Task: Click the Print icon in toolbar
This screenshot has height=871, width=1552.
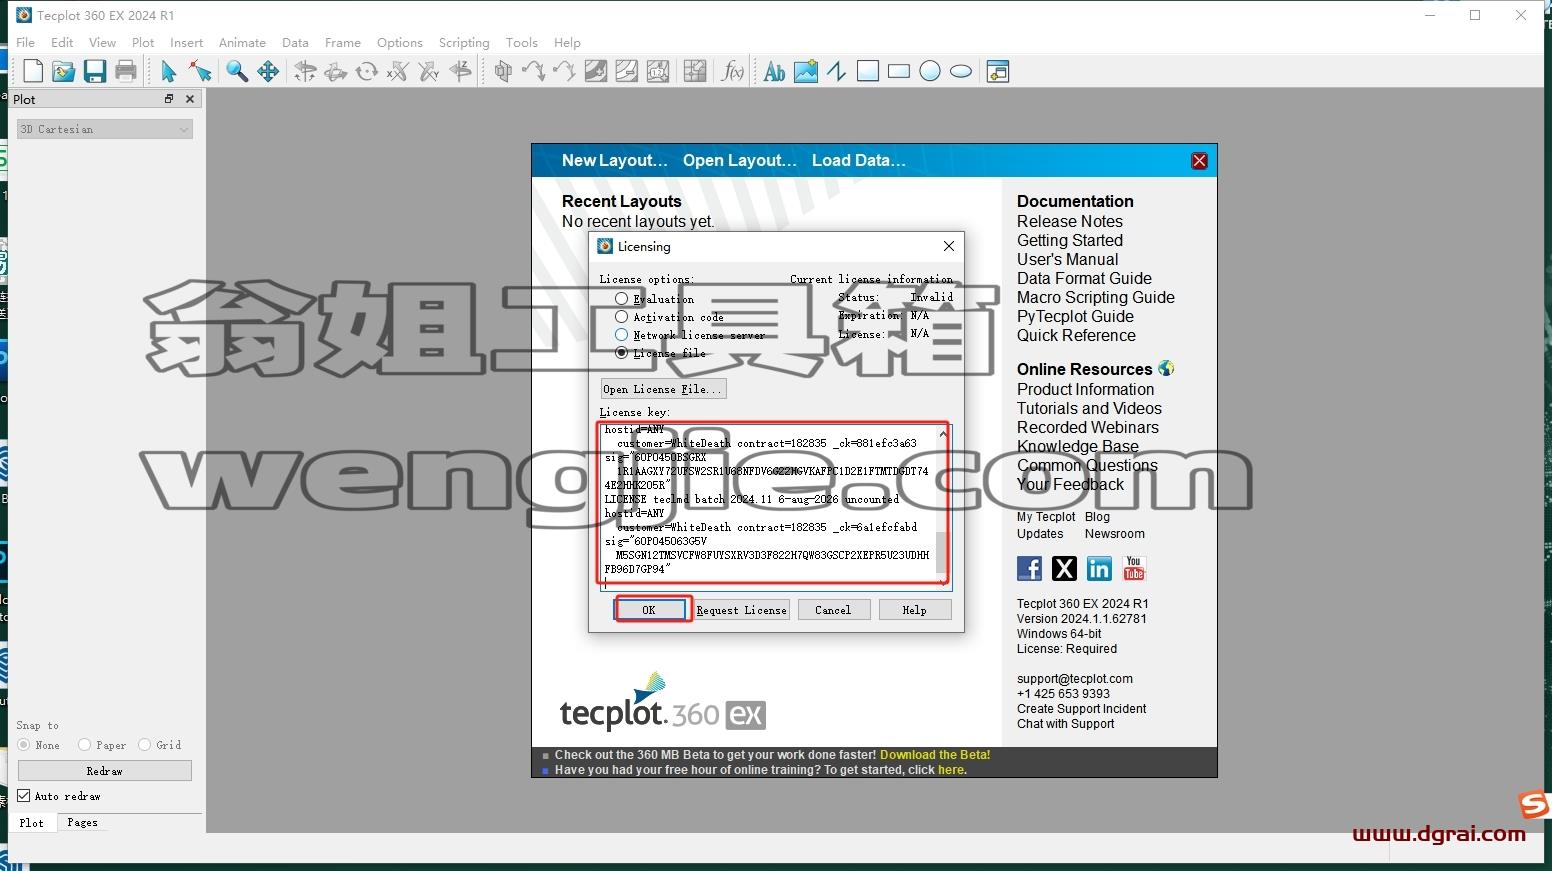Action: click(x=126, y=71)
